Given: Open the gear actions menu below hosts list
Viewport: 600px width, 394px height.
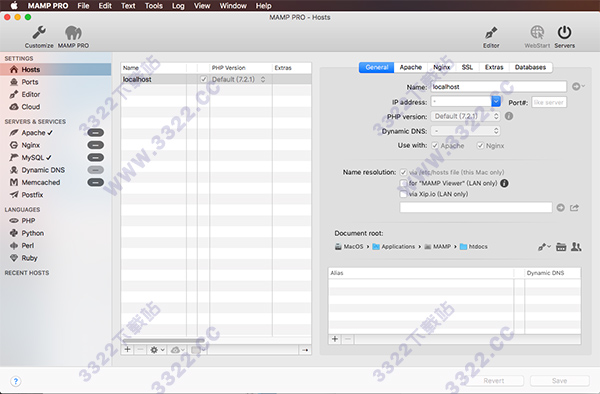Looking at the screenshot, I should click(x=157, y=350).
